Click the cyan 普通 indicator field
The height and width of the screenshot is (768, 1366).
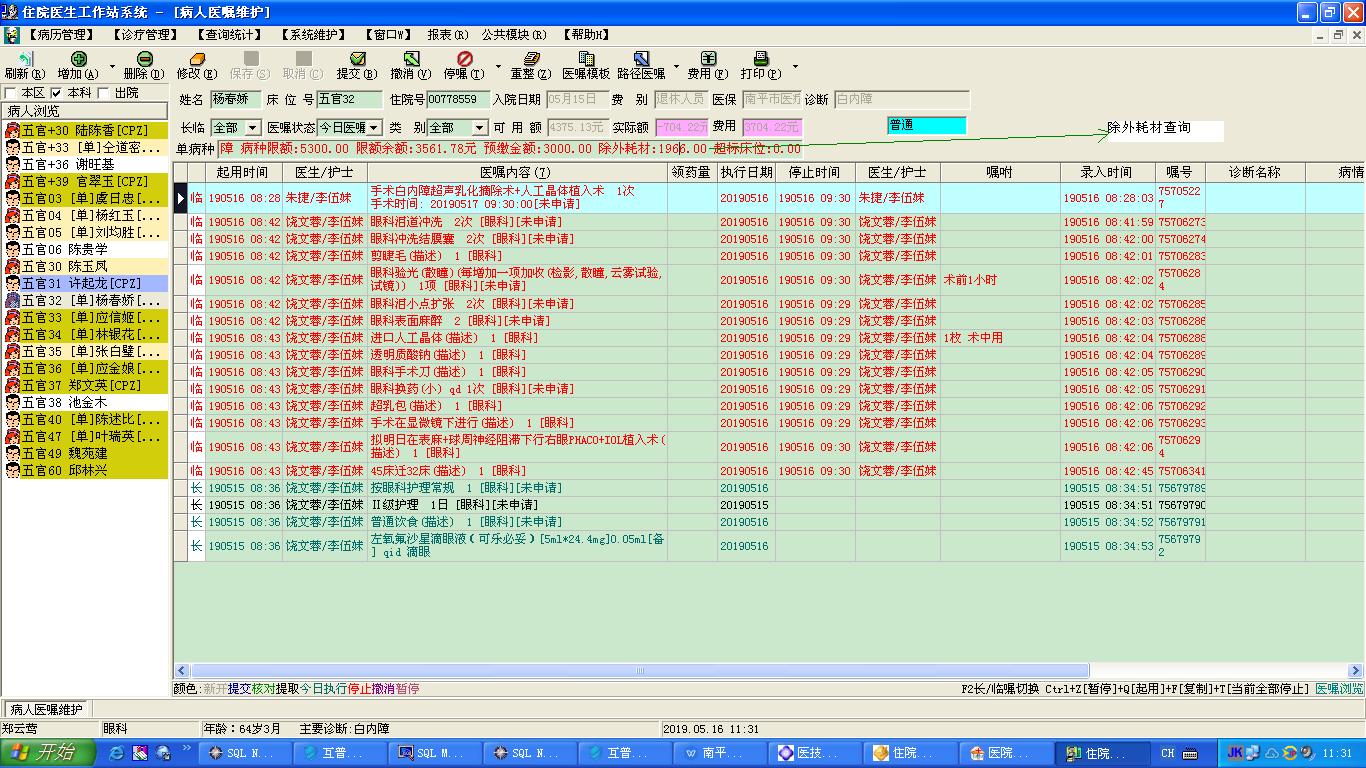coord(926,126)
